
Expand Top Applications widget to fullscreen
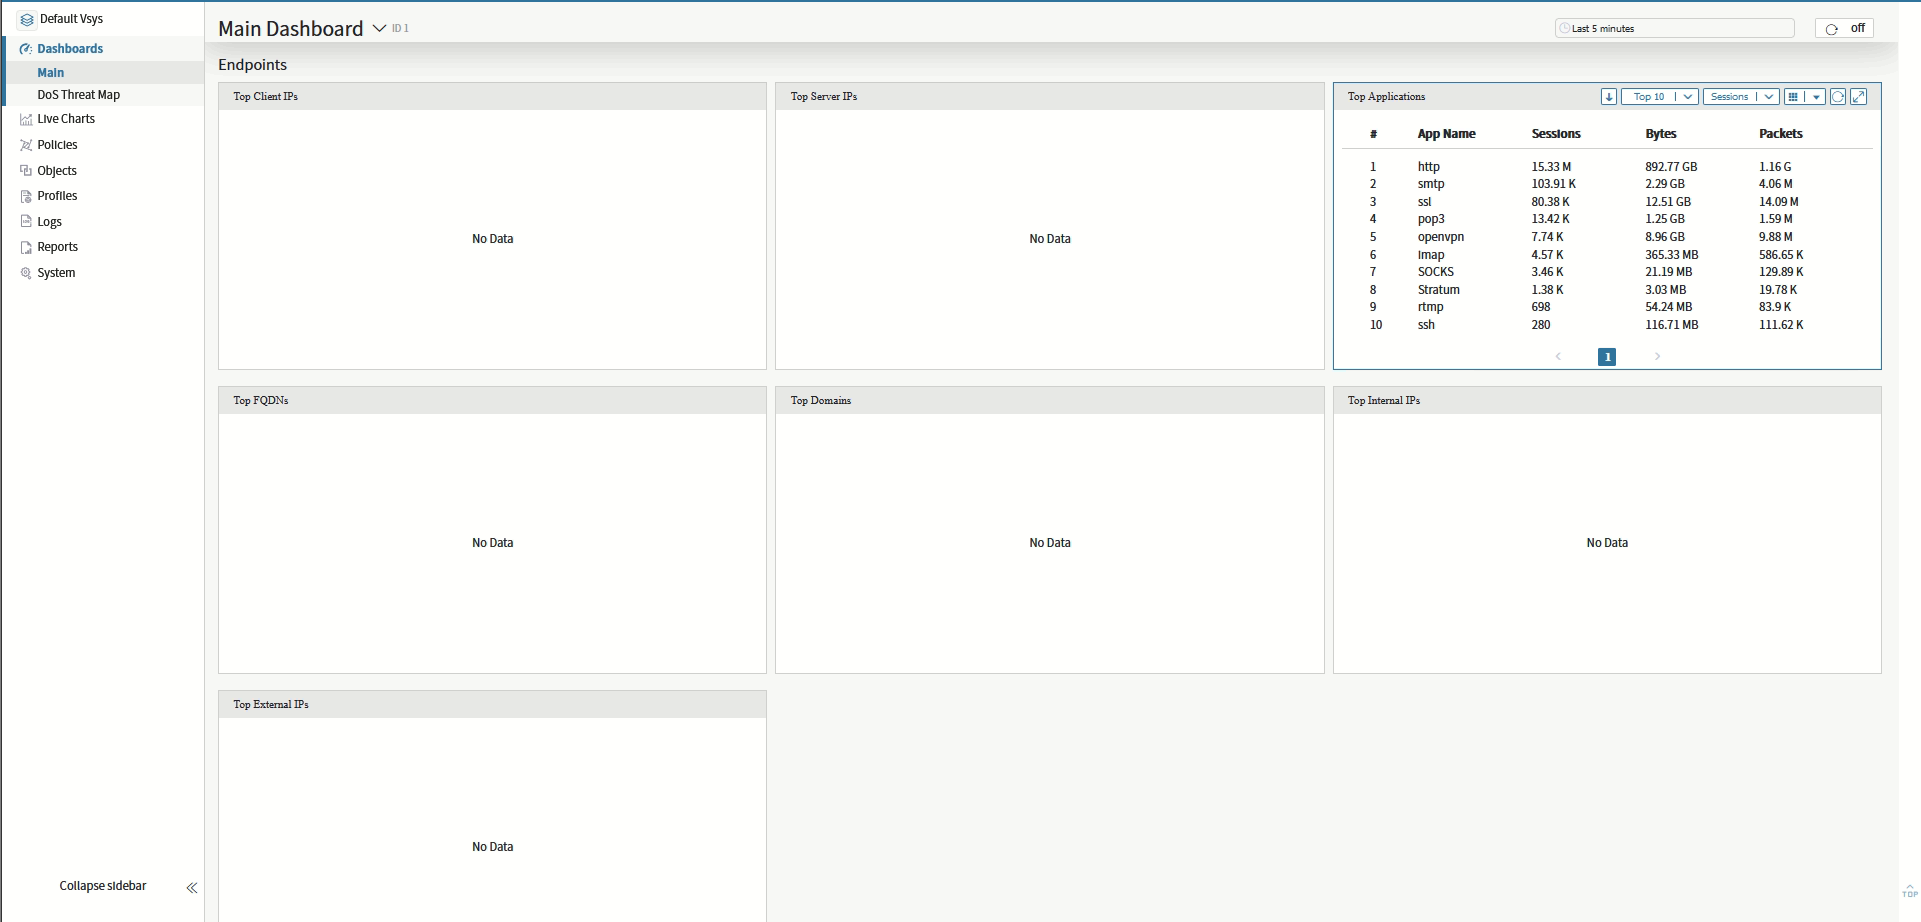pos(1859,97)
